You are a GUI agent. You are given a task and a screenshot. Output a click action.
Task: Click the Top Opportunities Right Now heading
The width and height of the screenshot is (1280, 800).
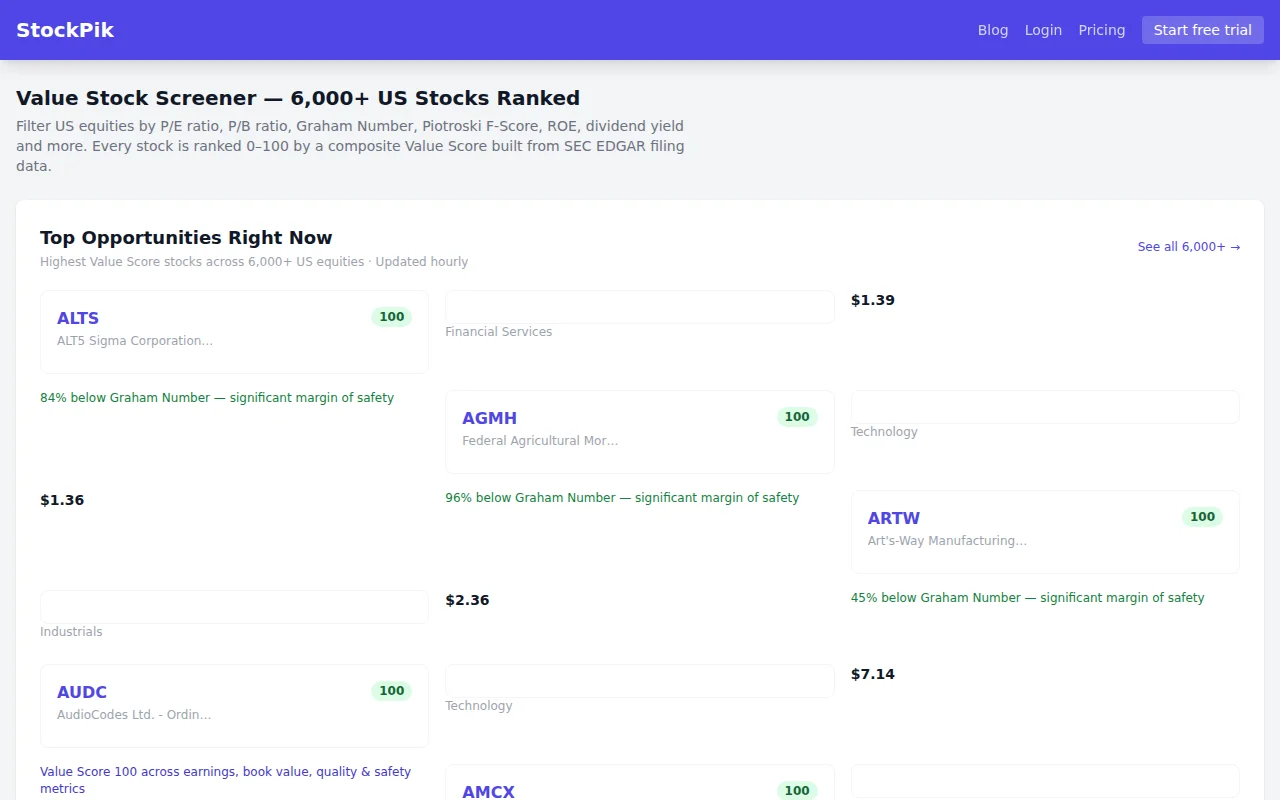(x=186, y=238)
